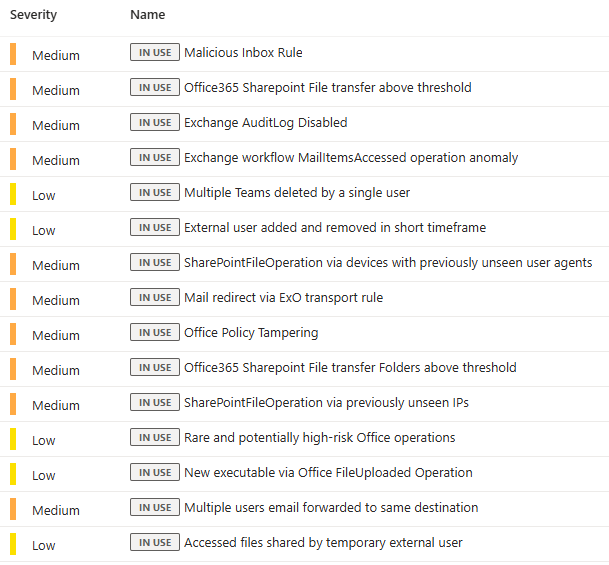Click IN USE badge for Malicious Inbox Rule
Viewport: 609px width, 565px height.
coord(155,52)
